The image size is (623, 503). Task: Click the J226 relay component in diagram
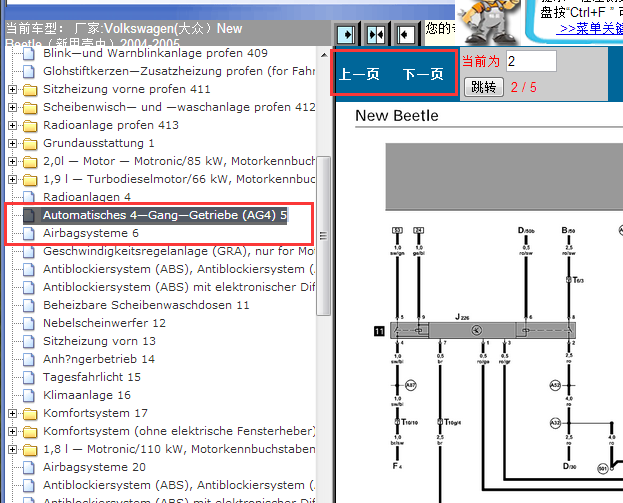(x=483, y=330)
